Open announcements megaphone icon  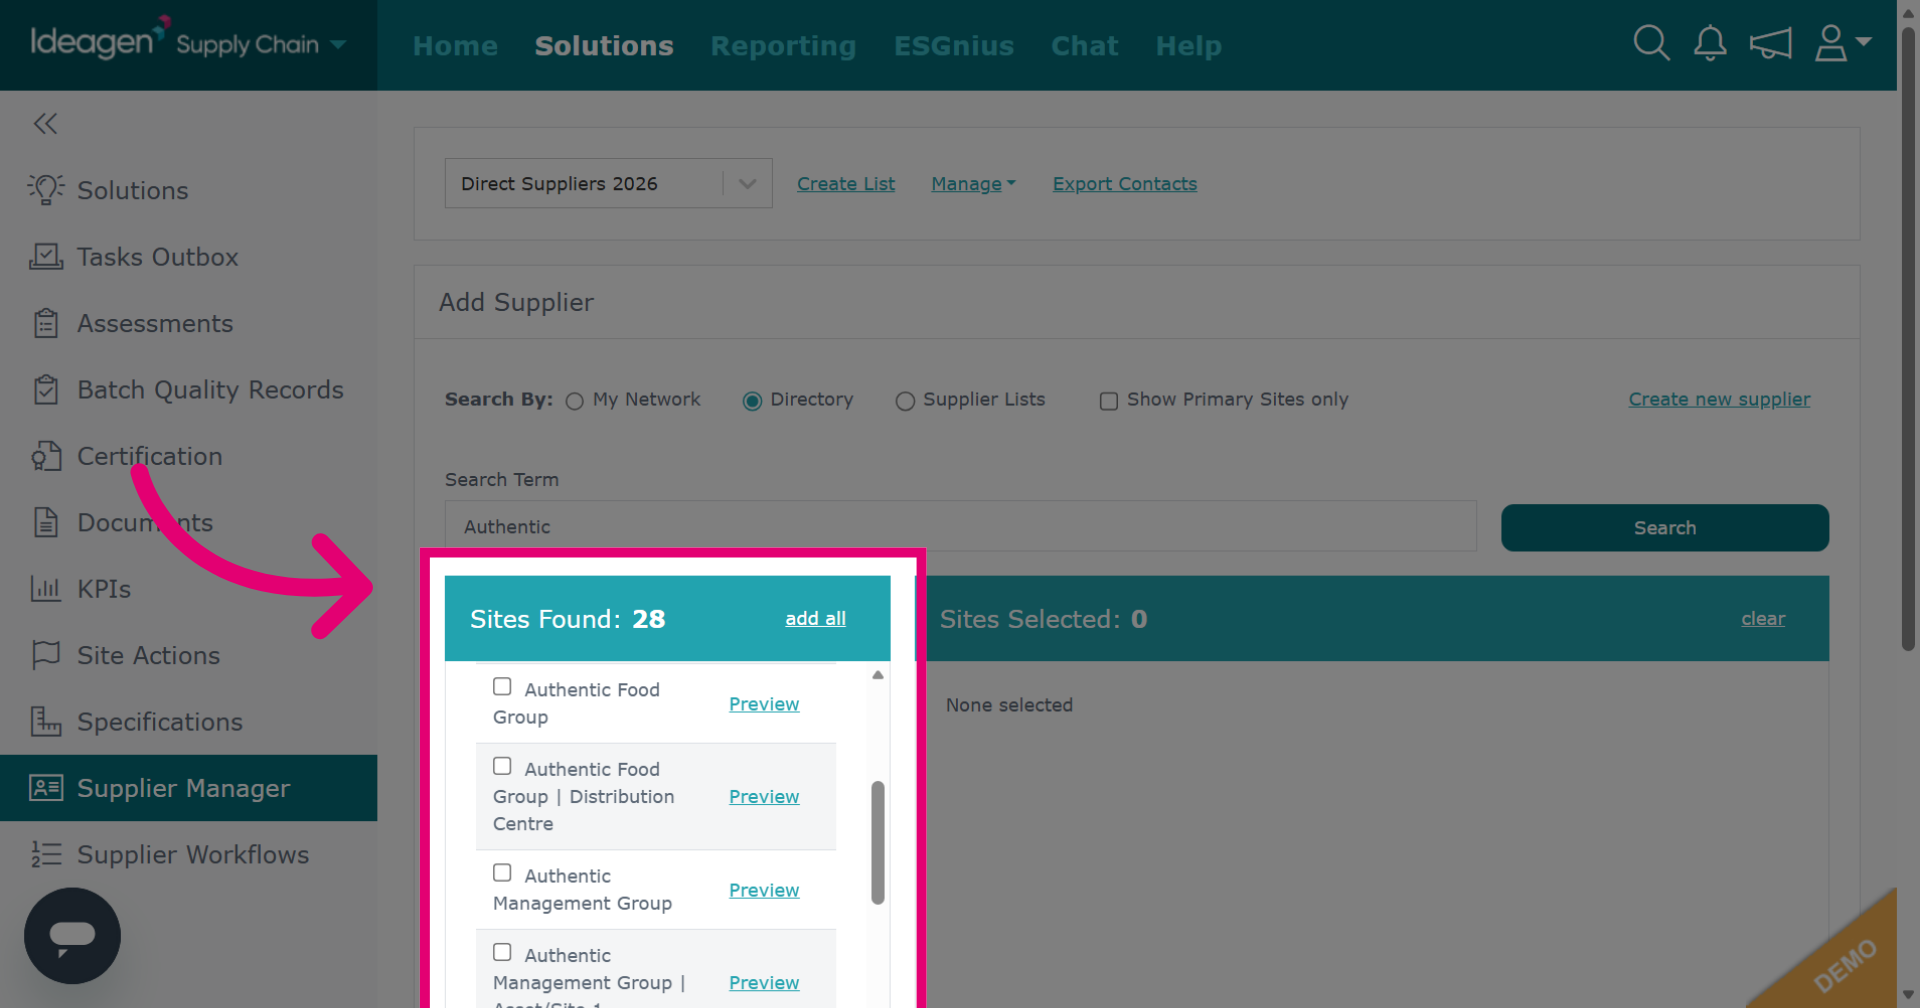click(x=1770, y=43)
